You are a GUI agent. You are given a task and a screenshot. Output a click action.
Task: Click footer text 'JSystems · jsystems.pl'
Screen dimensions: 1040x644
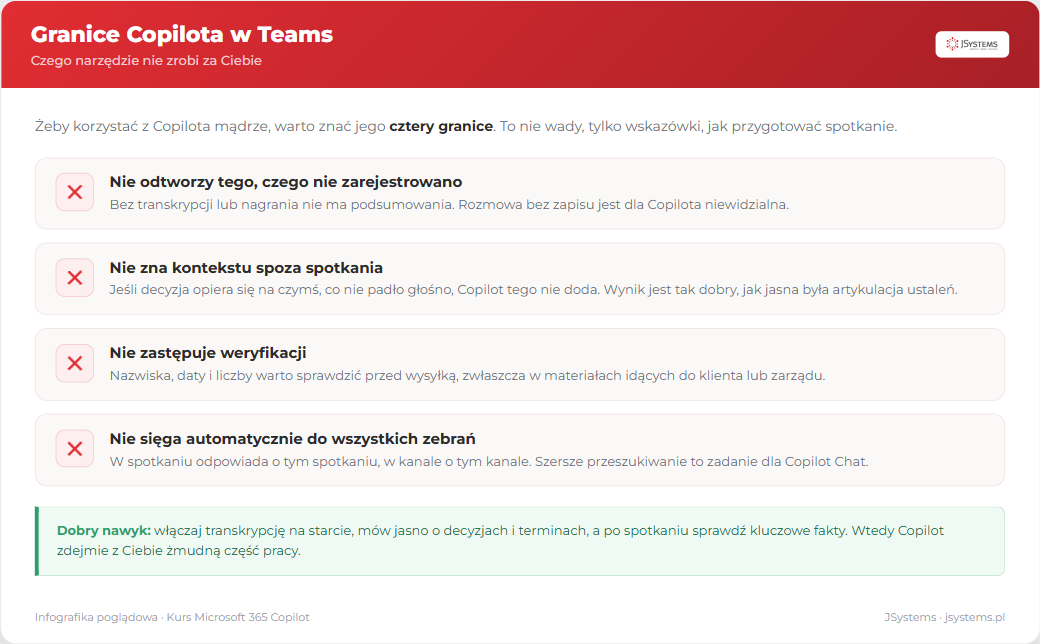pos(944,617)
